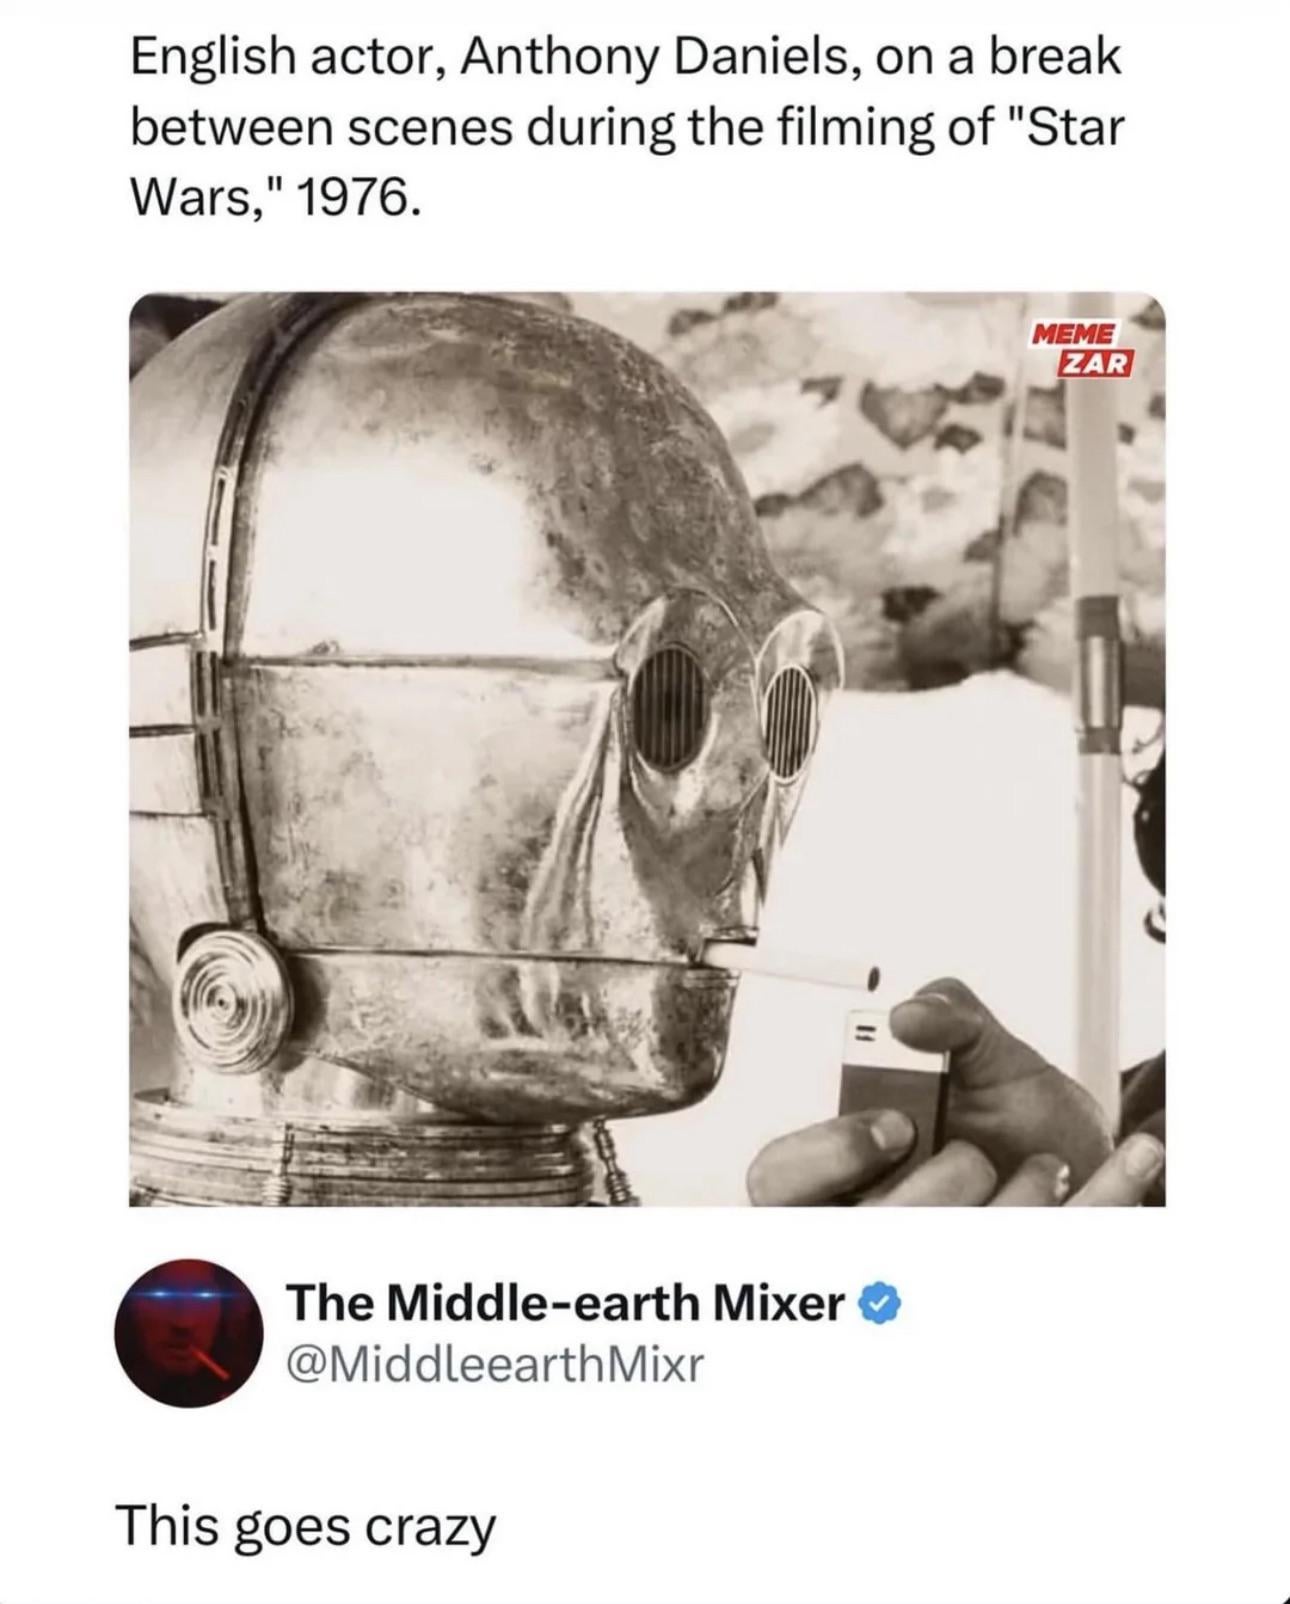The width and height of the screenshot is (1290, 1604).
Task: Open The Middle-earth Mixer display name
Action: coord(566,1304)
